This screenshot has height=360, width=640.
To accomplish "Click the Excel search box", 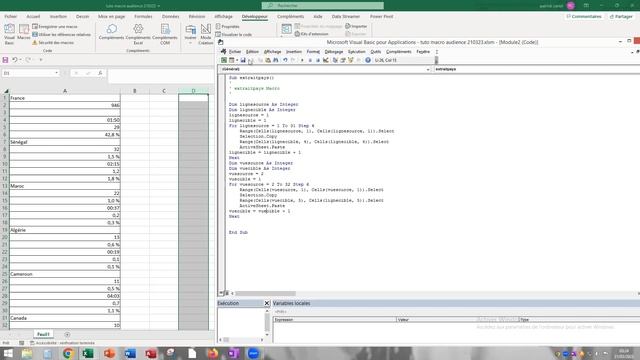I will tap(322, 6).
